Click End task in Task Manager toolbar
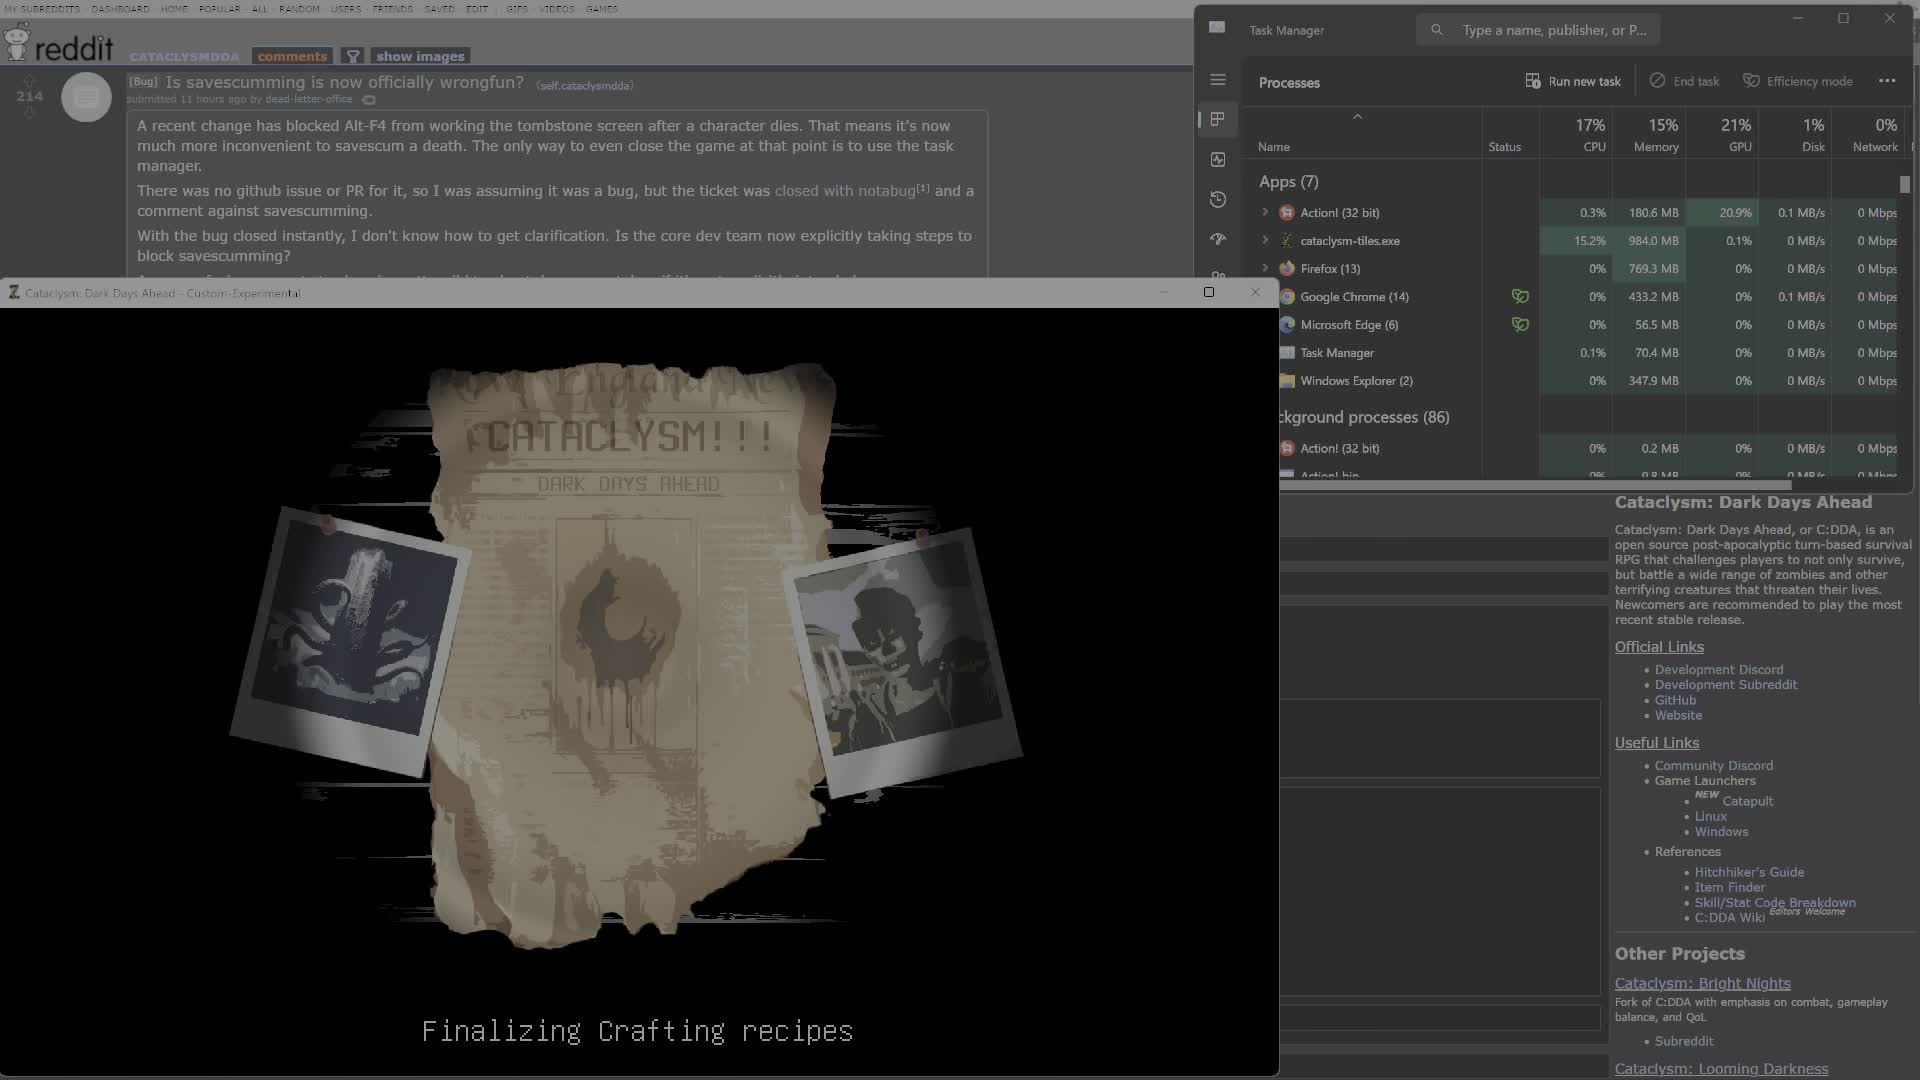The image size is (1920, 1080). coord(1684,81)
